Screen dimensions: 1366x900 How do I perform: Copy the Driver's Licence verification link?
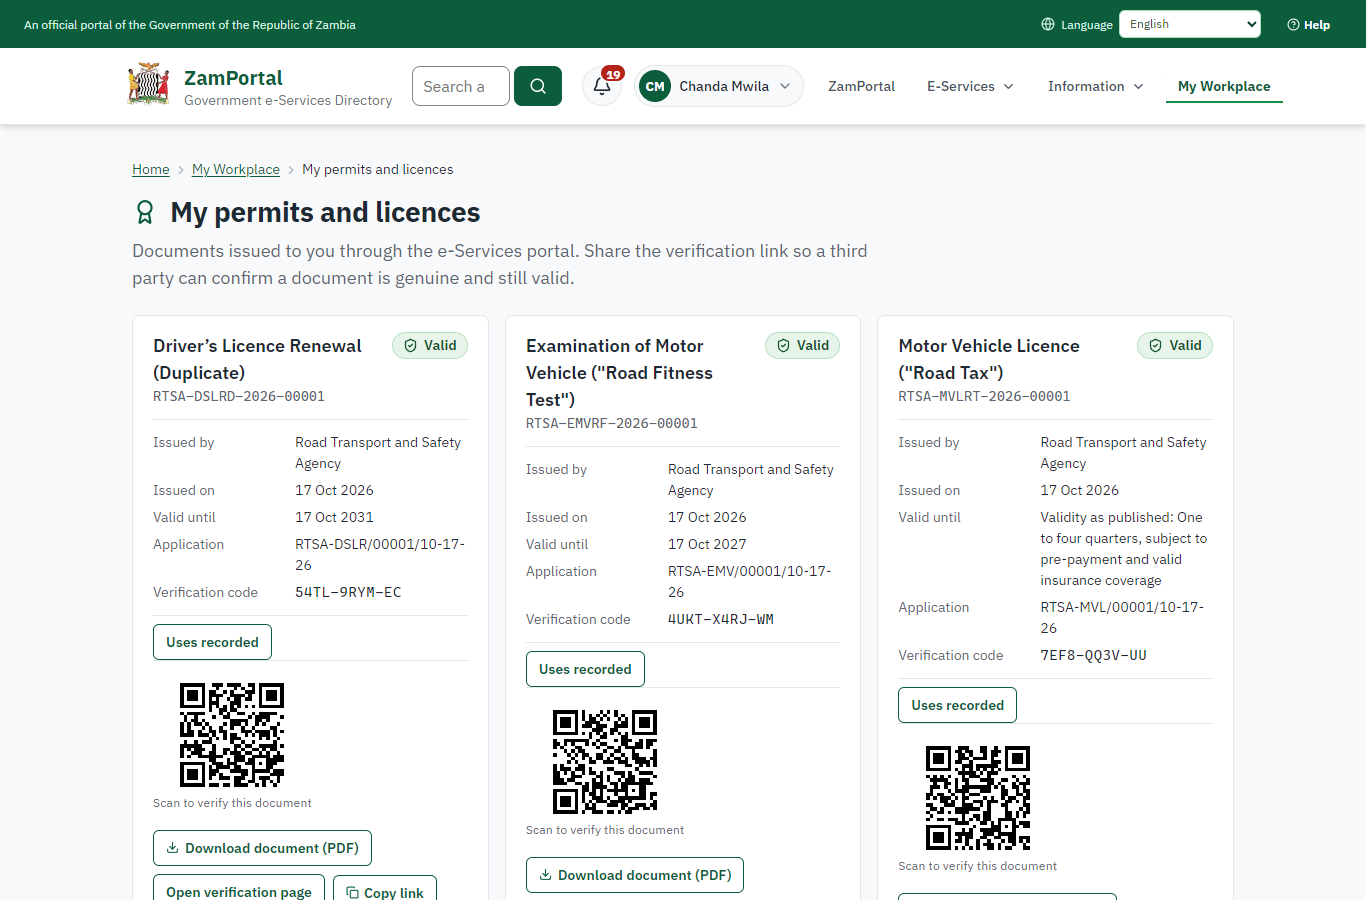[385, 887]
